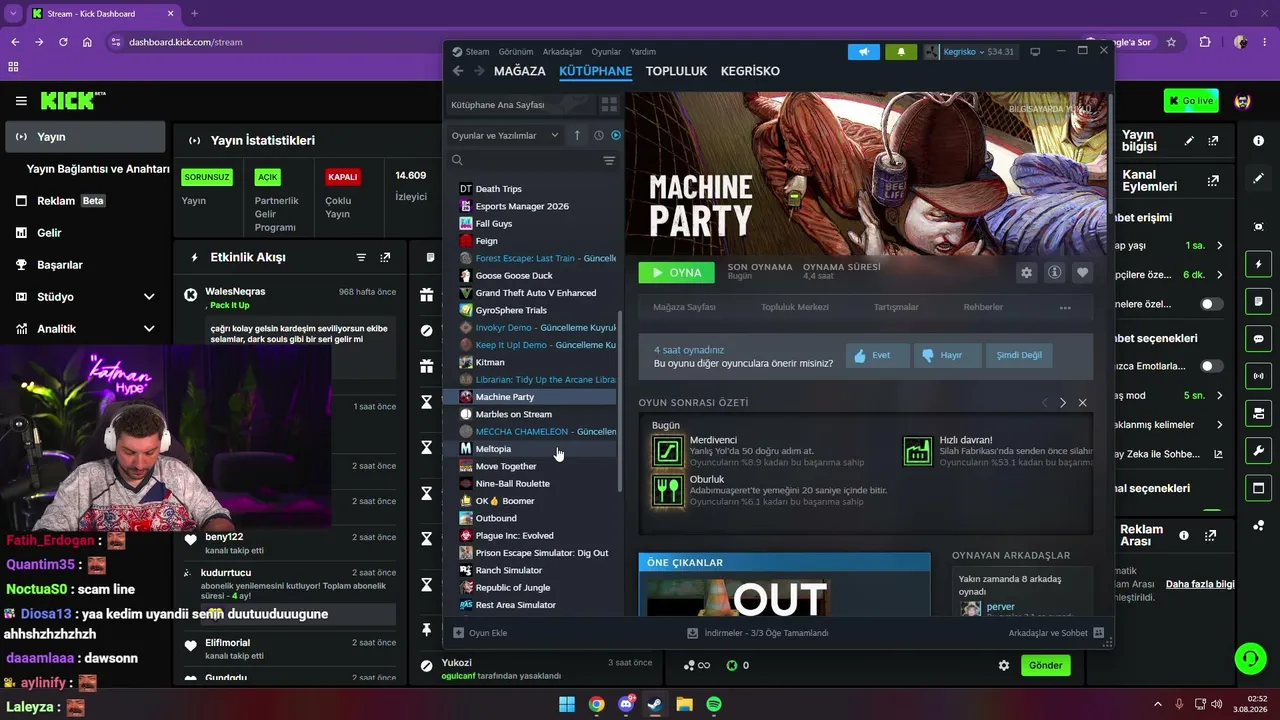Pop out Kanal Eylemleri panel

pos(1213,181)
